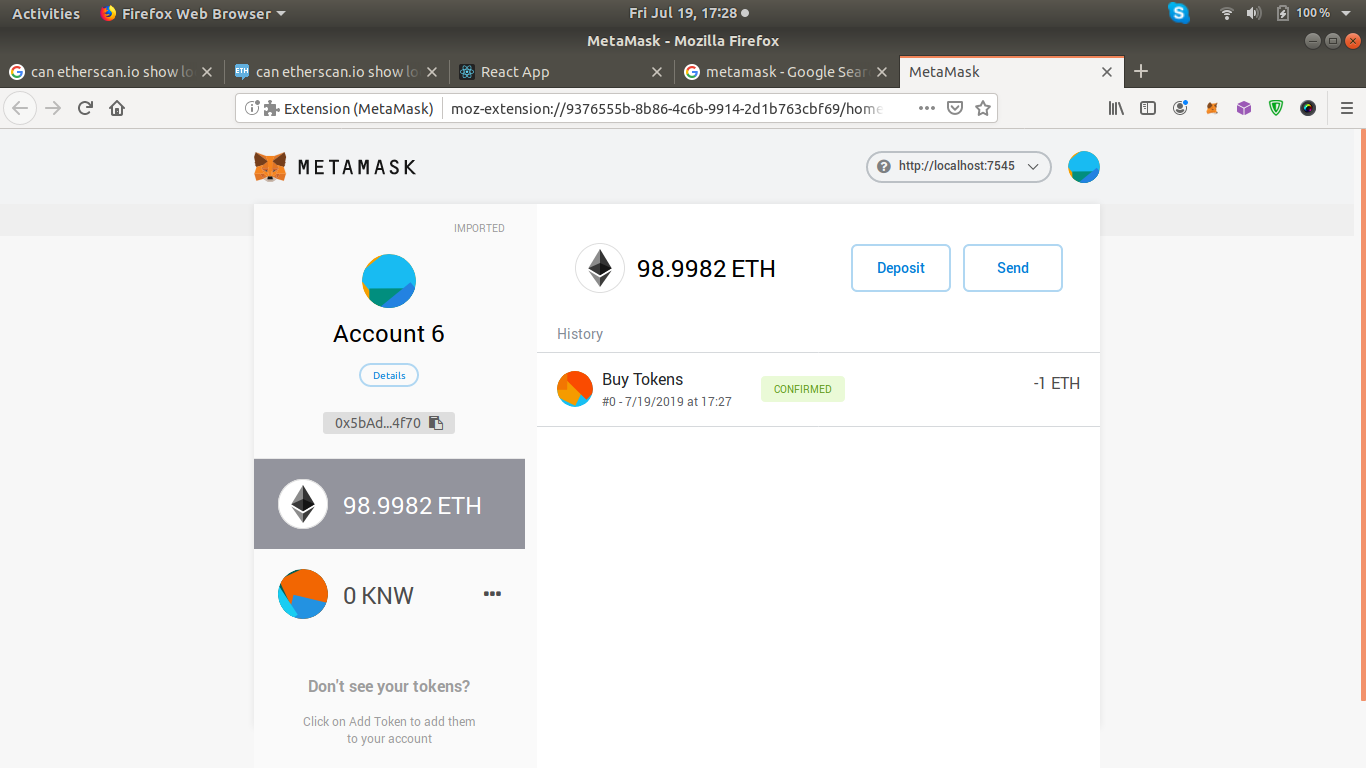Click the Ethereum diamond icon beside balance
This screenshot has width=1366, height=768.
599,268
